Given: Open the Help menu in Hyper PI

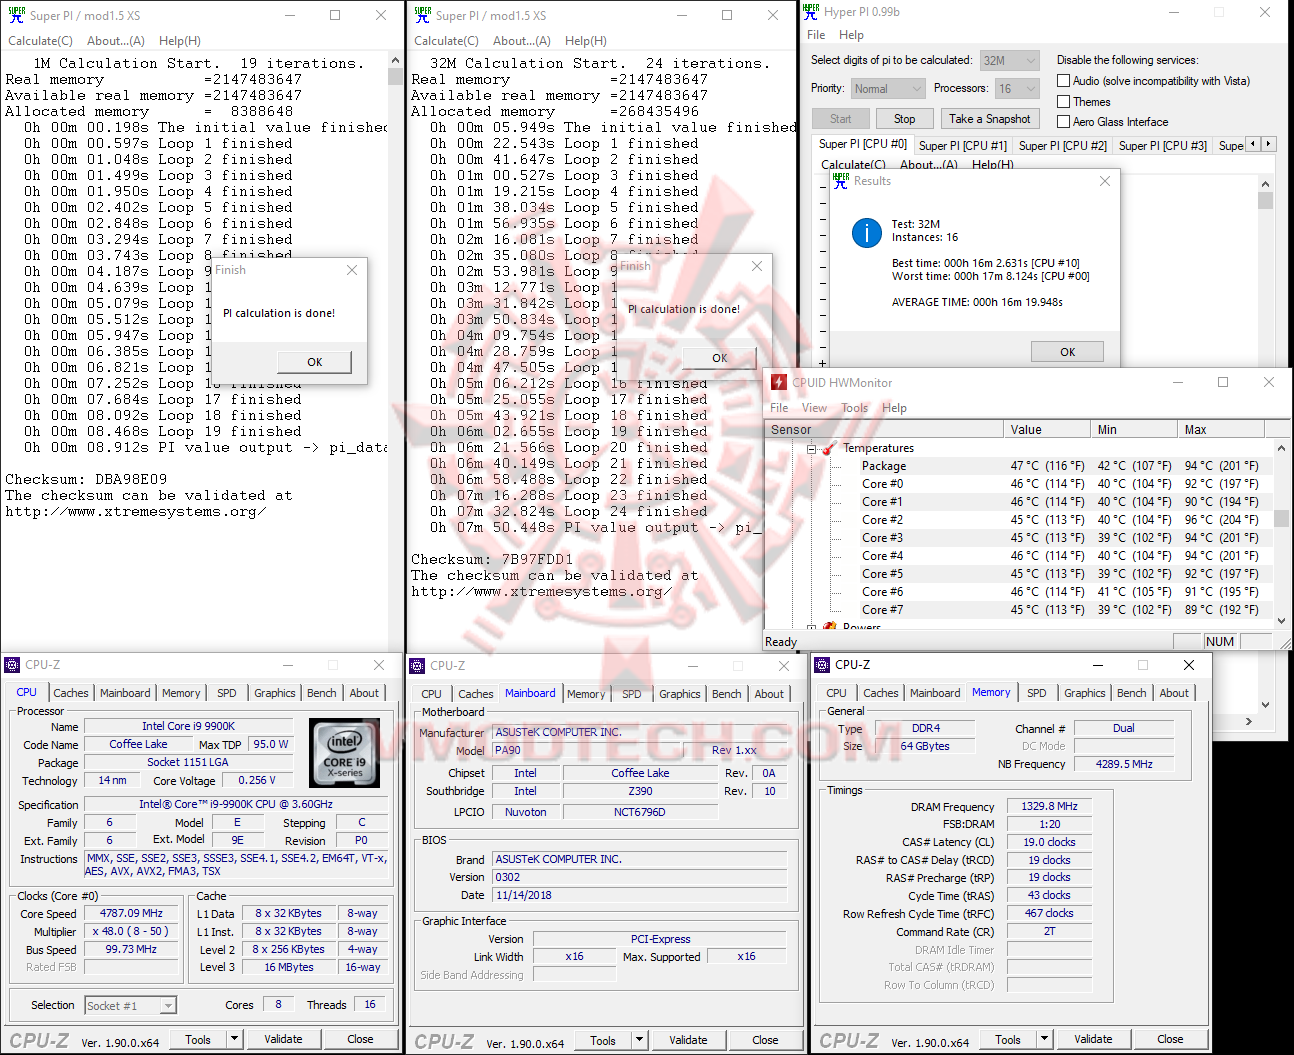Looking at the screenshot, I should tap(851, 35).
